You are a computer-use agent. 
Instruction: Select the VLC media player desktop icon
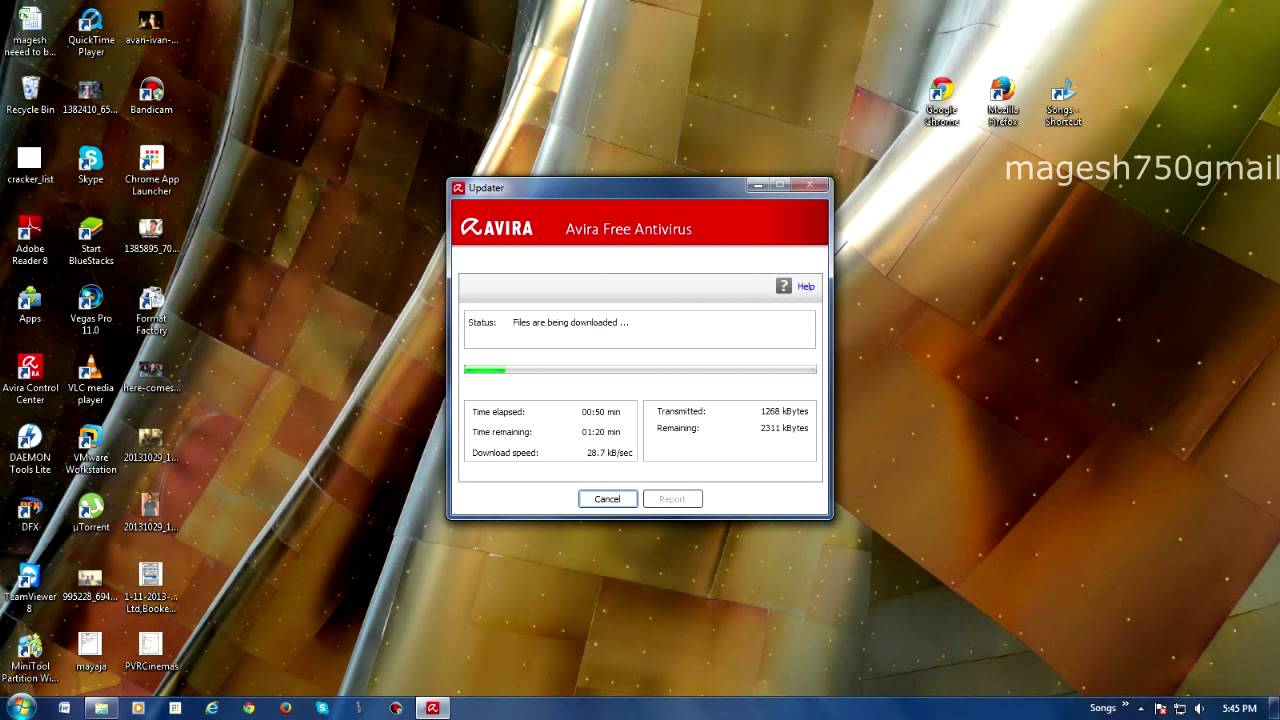tap(91, 380)
